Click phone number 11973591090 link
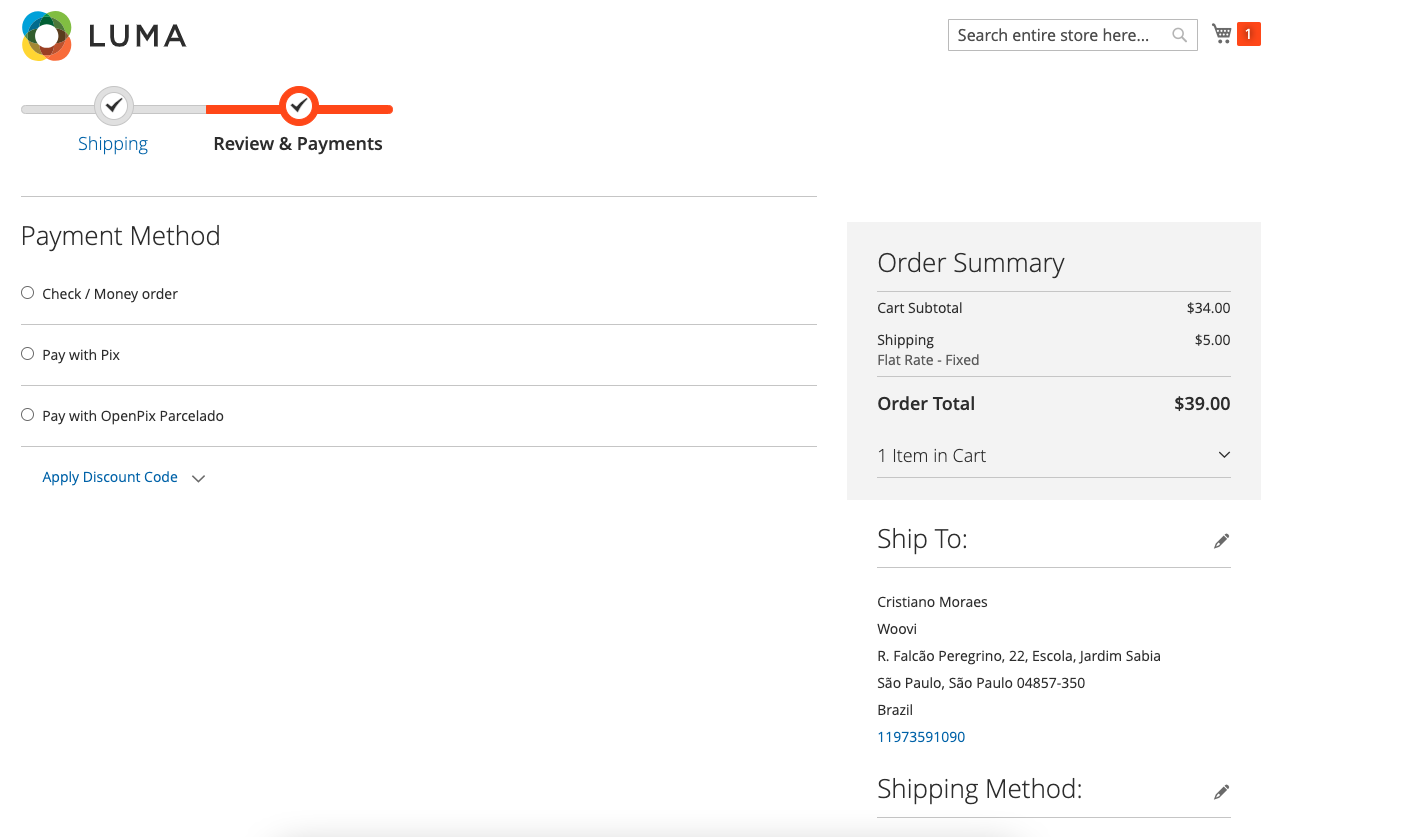1406x837 pixels. point(921,737)
